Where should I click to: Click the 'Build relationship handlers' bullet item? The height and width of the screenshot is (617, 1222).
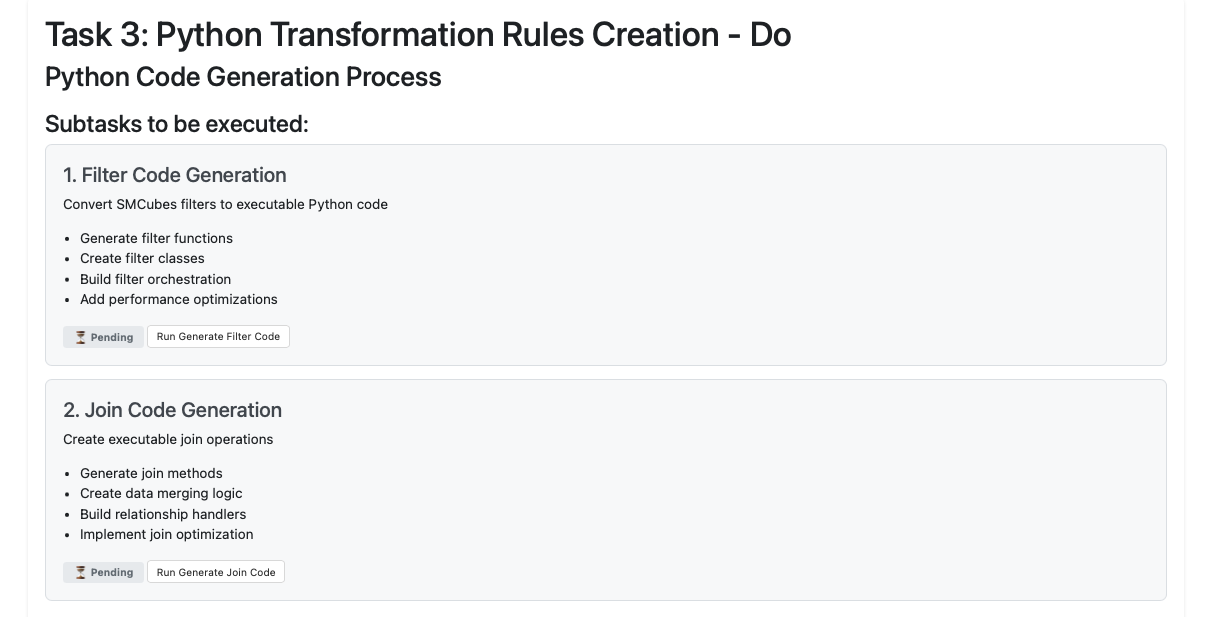[163, 514]
